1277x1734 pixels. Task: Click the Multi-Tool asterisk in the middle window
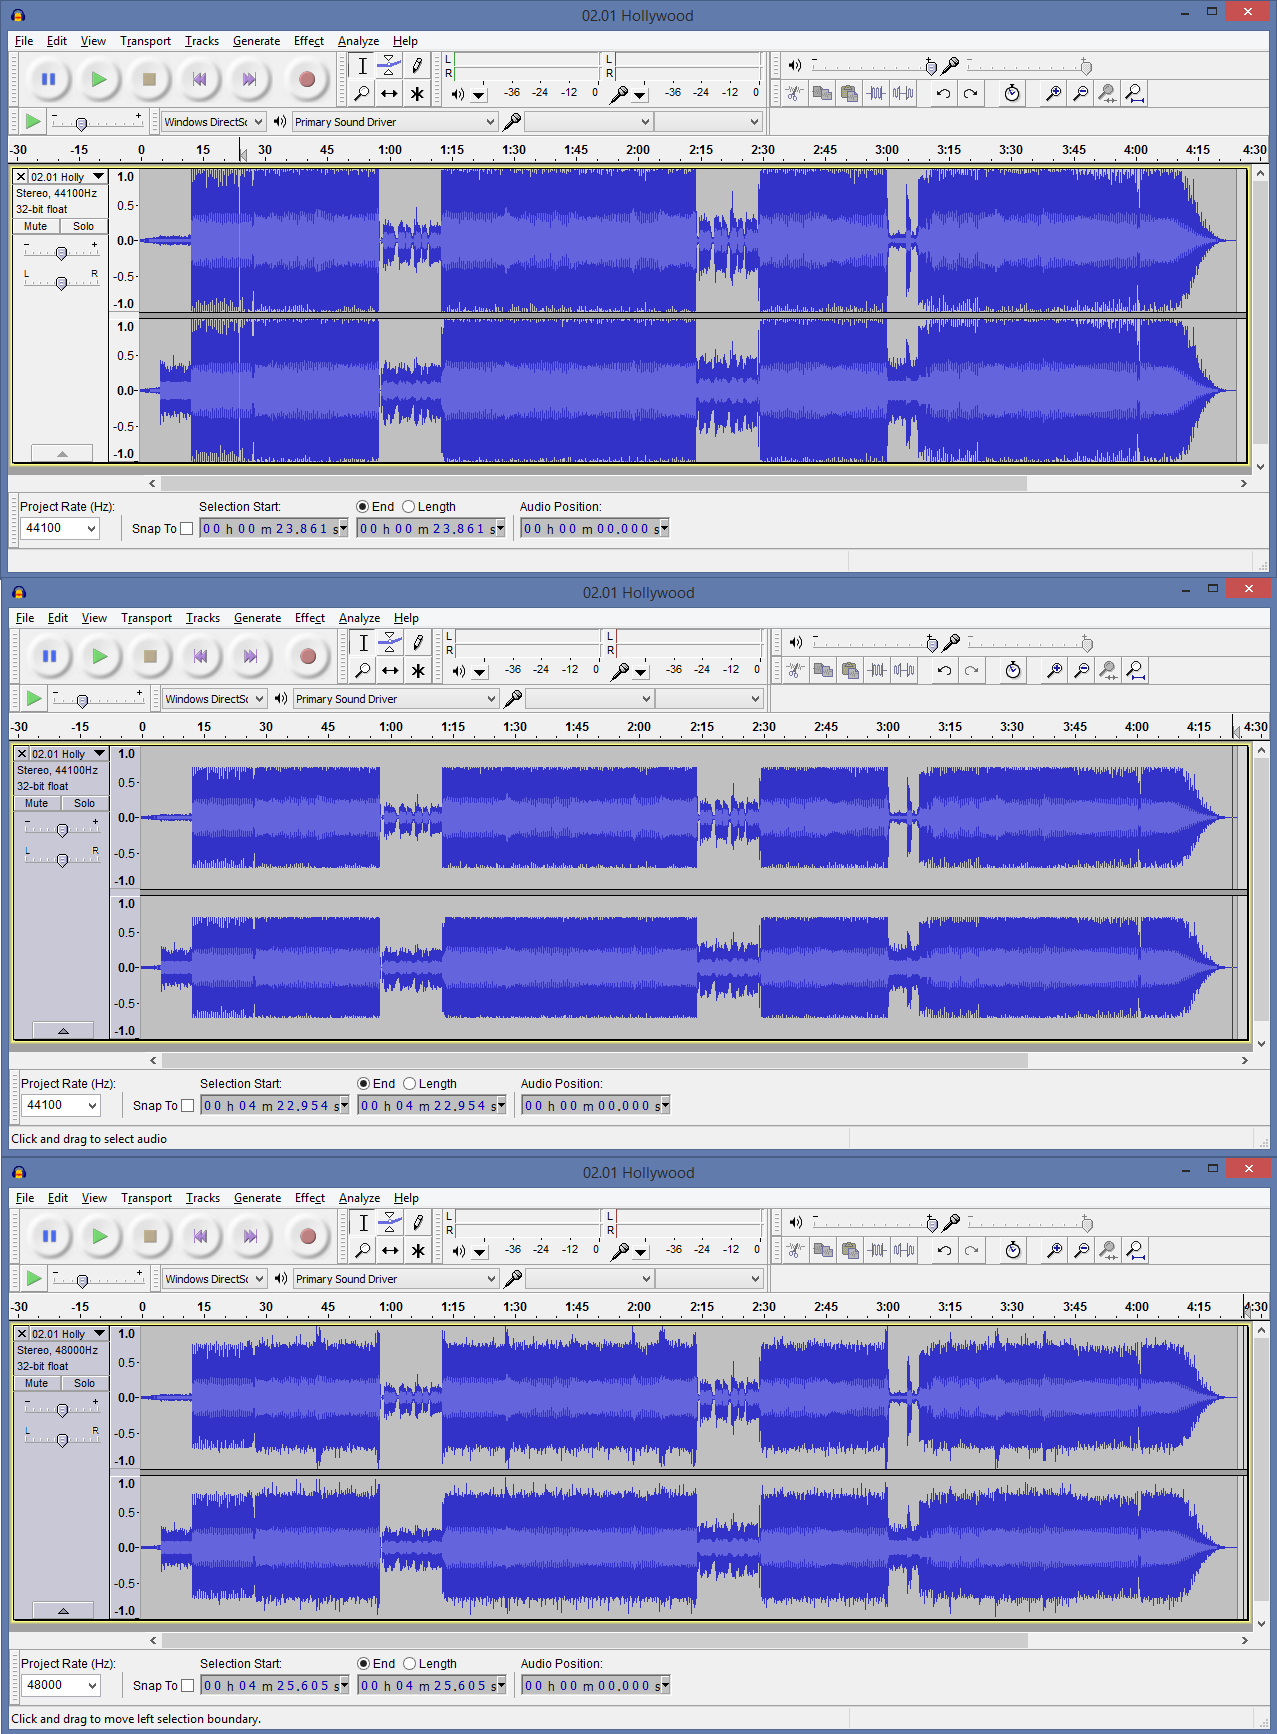(418, 671)
